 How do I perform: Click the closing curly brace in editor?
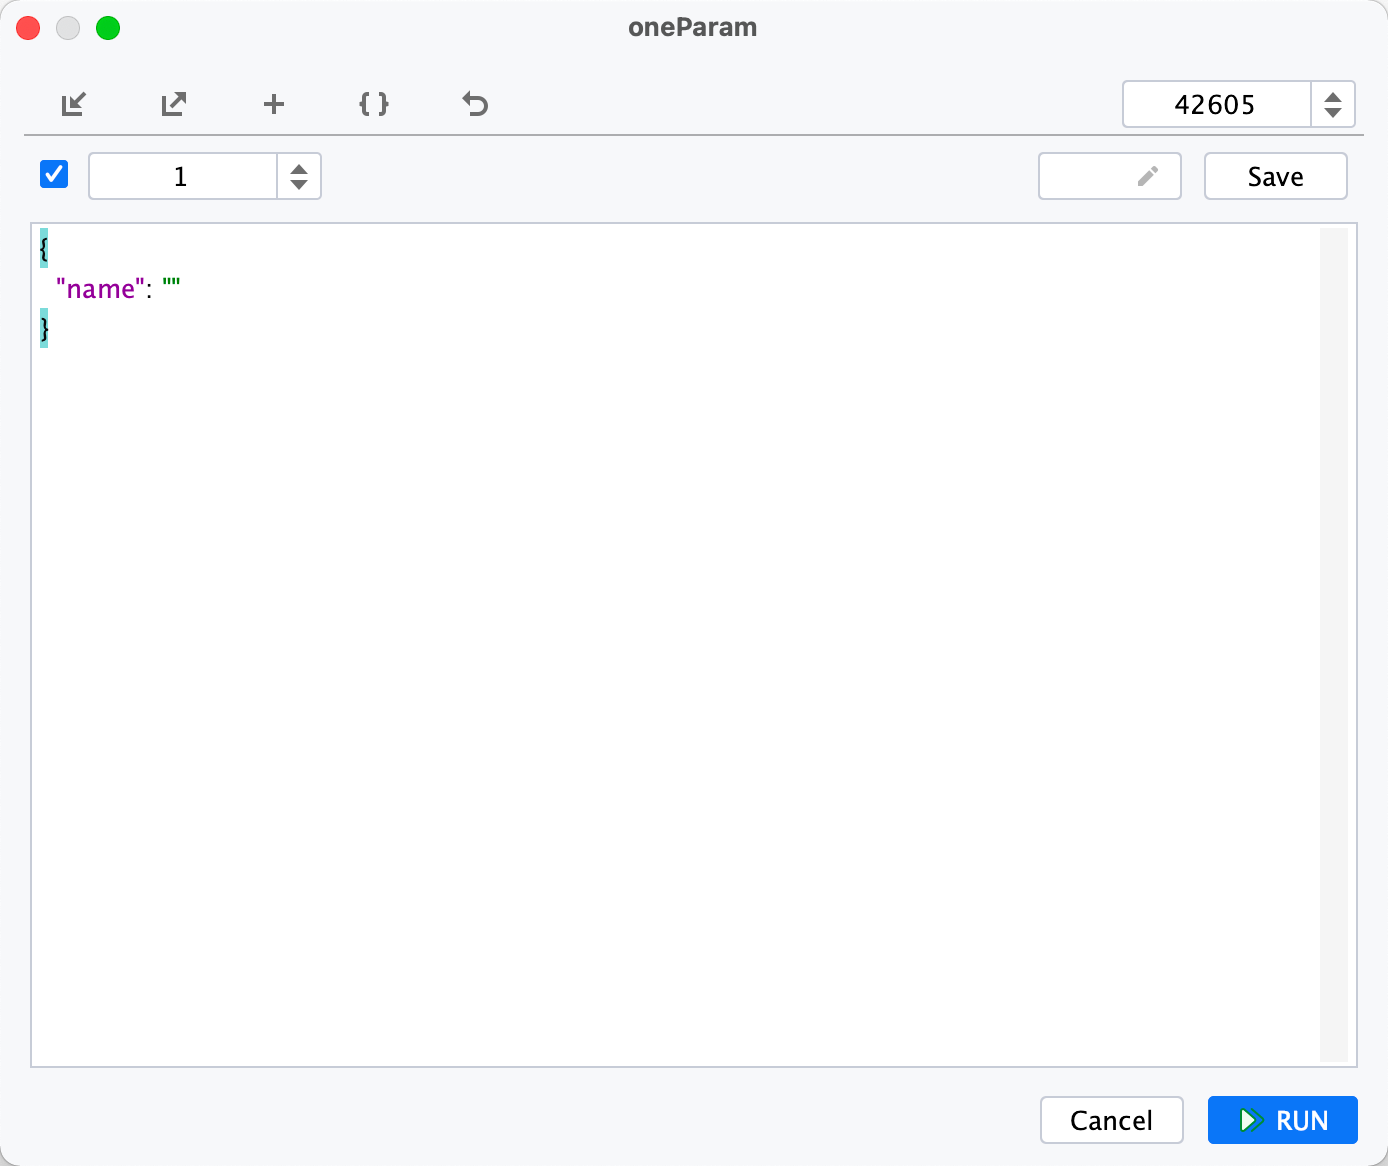(x=44, y=328)
